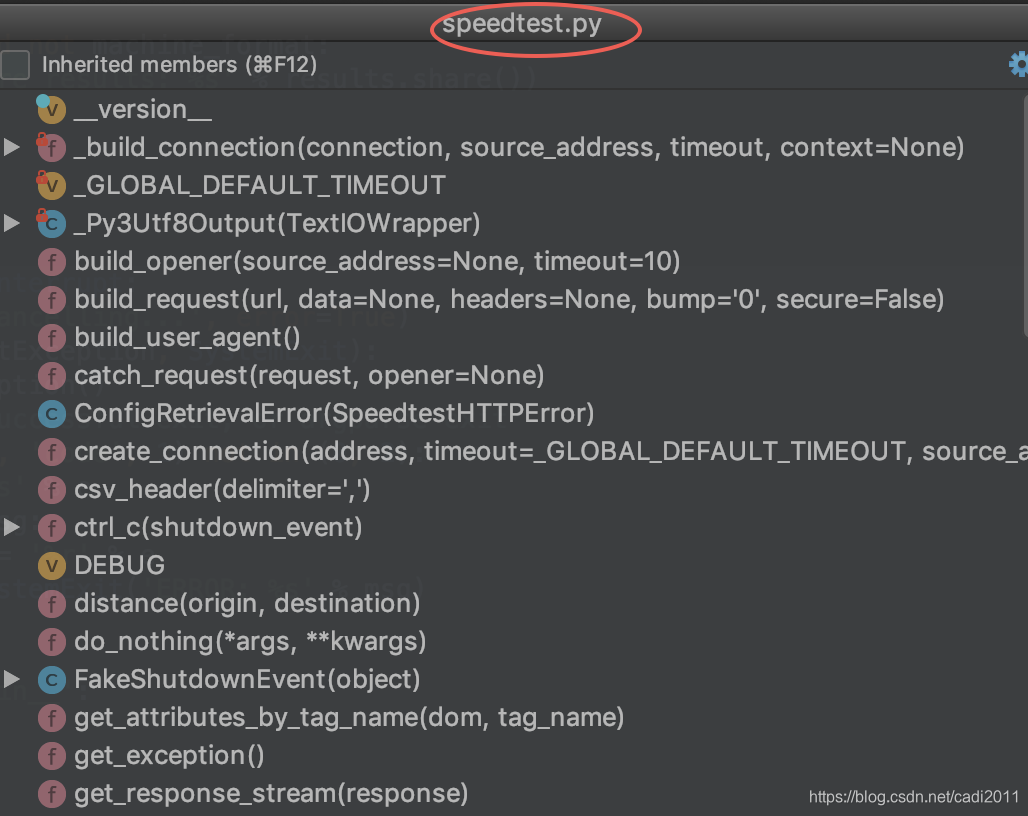Expand the ctrl_c function node
The image size is (1028, 816).
[12, 527]
